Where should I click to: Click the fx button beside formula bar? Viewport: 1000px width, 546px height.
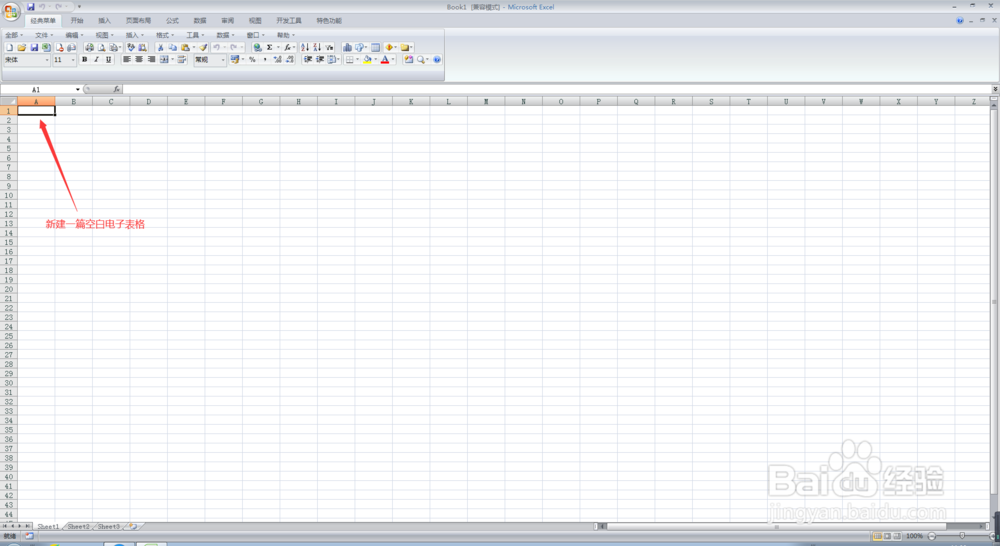click(116, 89)
